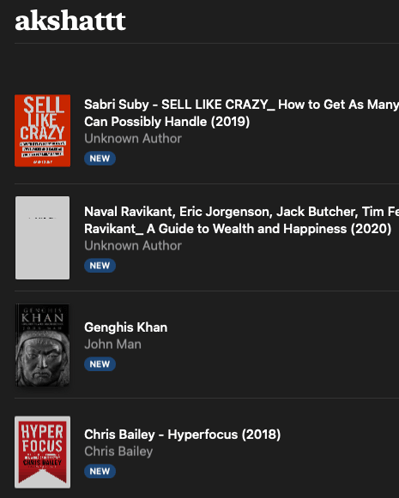Click the NEW badge under Sell Like Crazy
The height and width of the screenshot is (498, 399).
100,158
